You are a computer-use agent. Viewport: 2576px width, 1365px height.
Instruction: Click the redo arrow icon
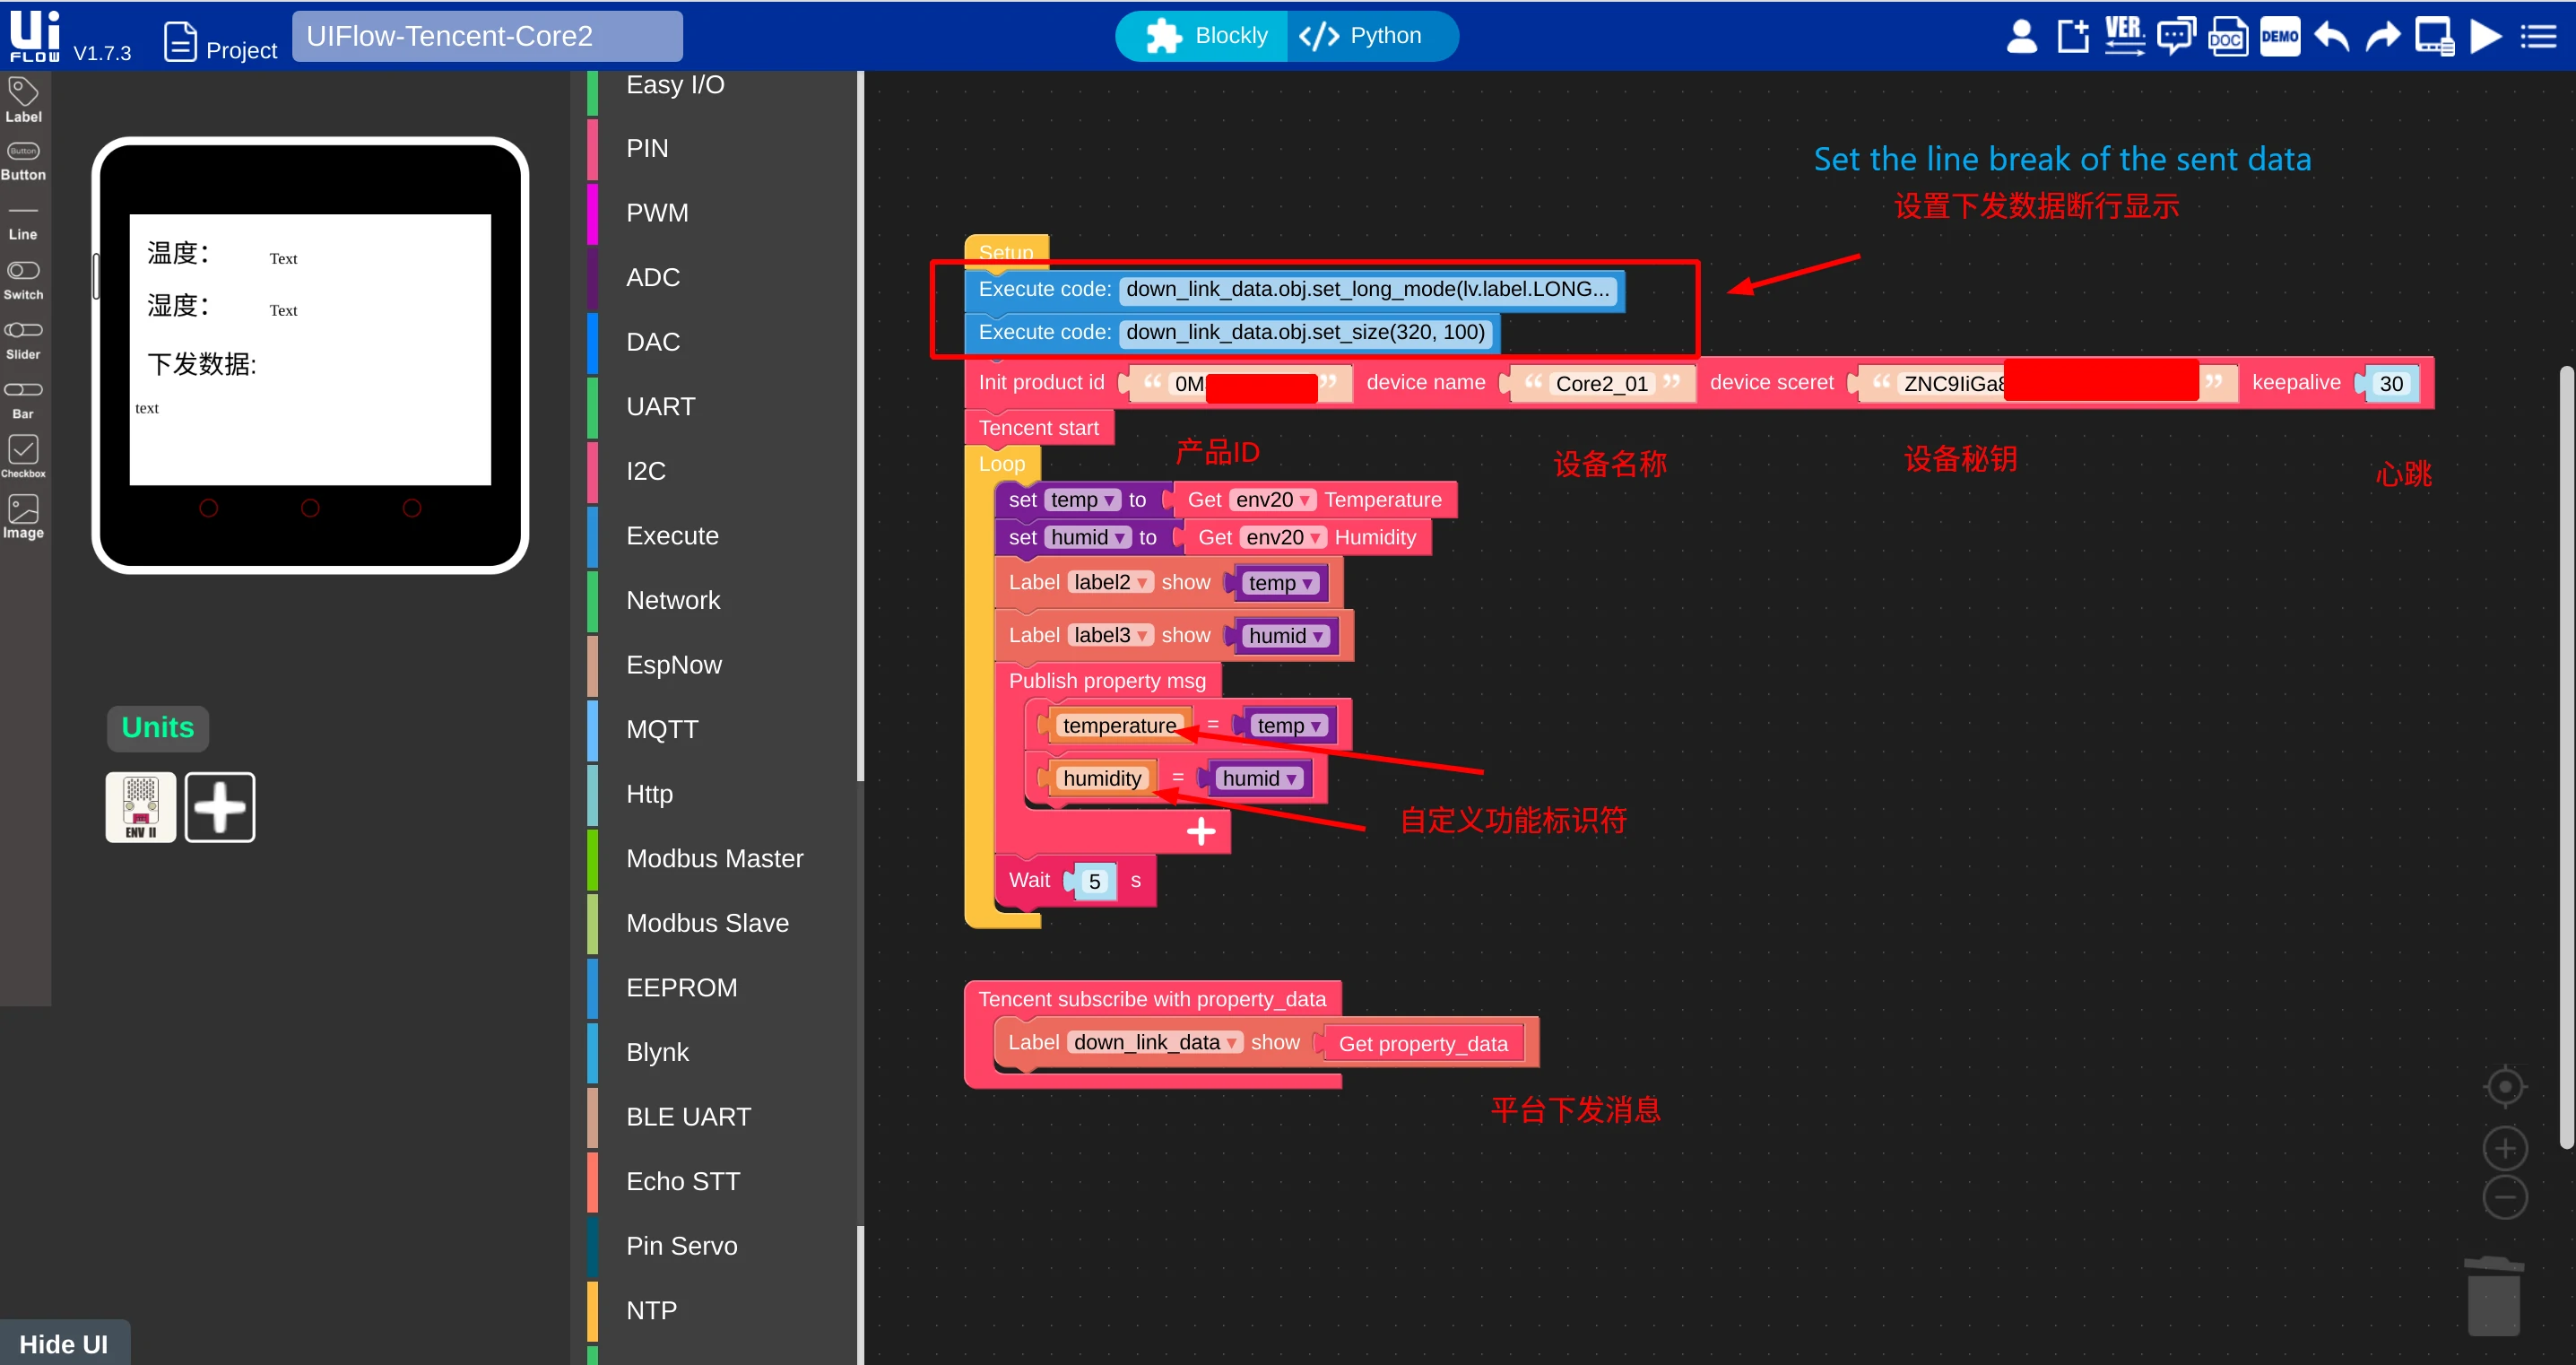coord(2383,37)
